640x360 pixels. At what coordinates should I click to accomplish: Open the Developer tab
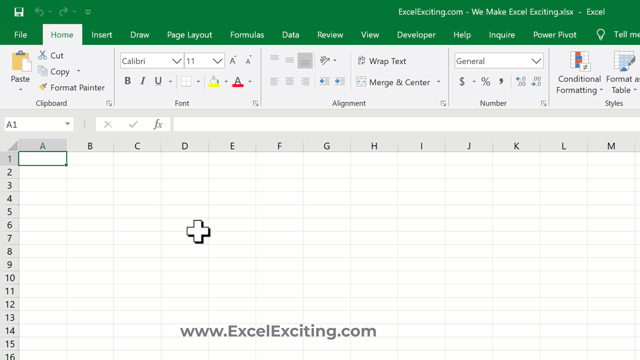pyautogui.click(x=416, y=35)
